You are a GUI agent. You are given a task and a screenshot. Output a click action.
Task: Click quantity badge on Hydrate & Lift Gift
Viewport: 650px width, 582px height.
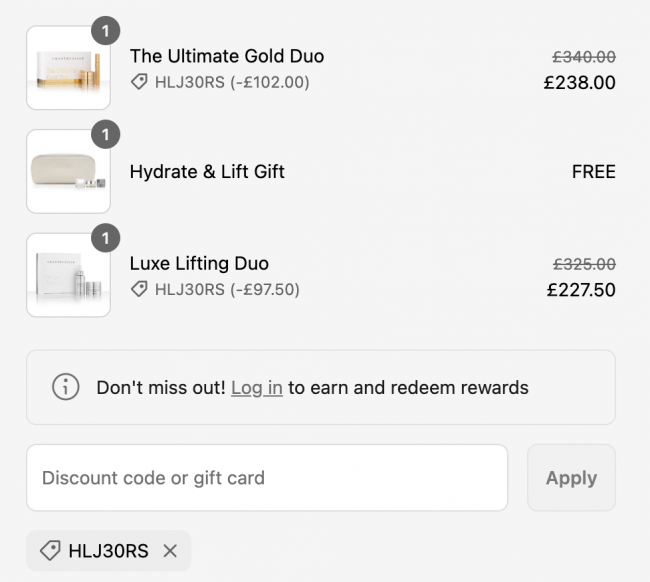coord(105,134)
